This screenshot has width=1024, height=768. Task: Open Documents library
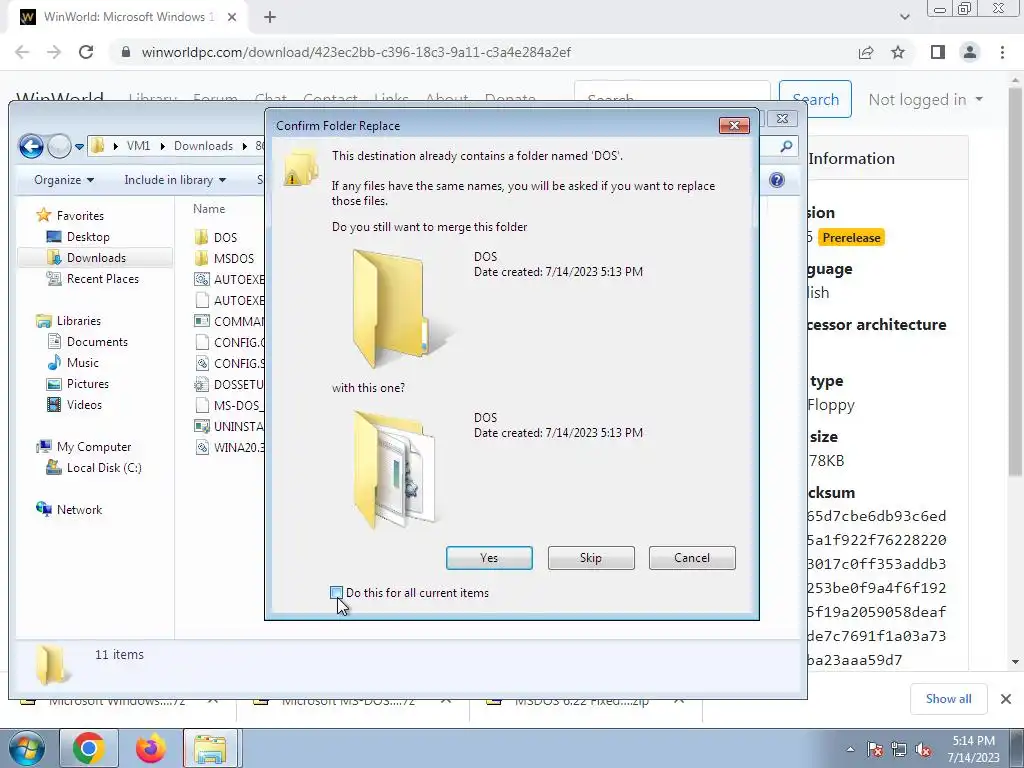[x=97, y=342]
